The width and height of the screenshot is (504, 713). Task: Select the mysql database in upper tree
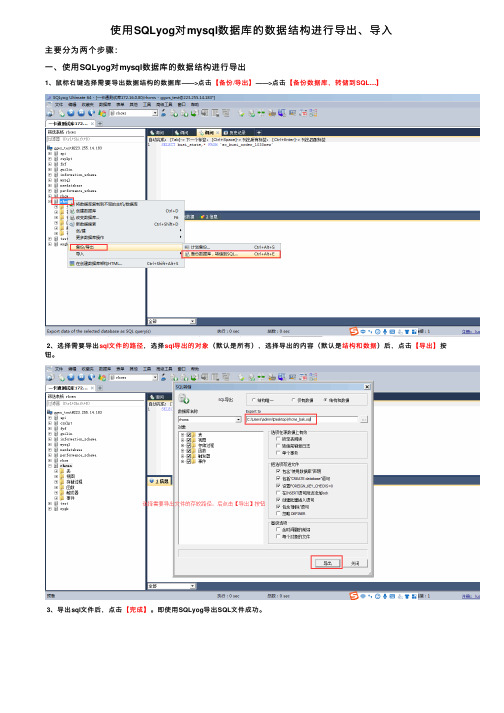pyautogui.click(x=65, y=180)
